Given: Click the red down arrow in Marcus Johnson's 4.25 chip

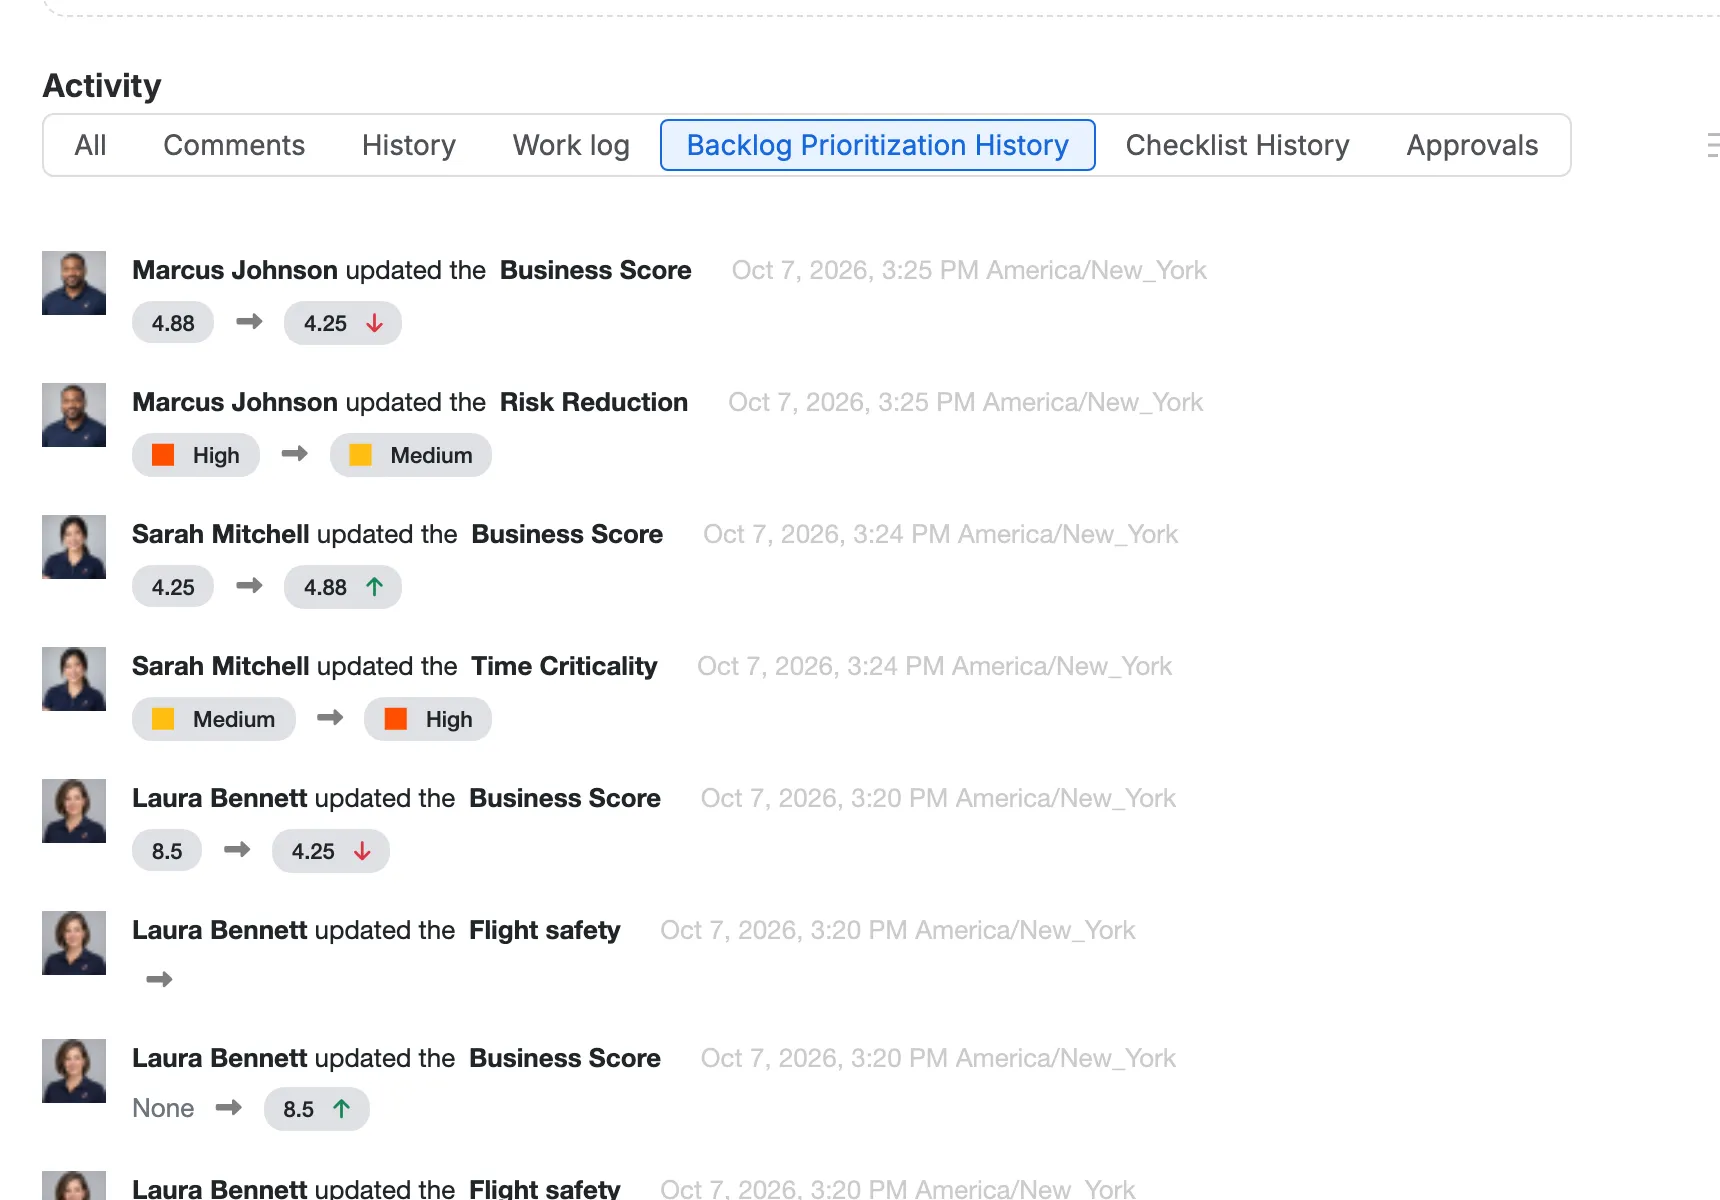Looking at the screenshot, I should pyautogui.click(x=375, y=323).
